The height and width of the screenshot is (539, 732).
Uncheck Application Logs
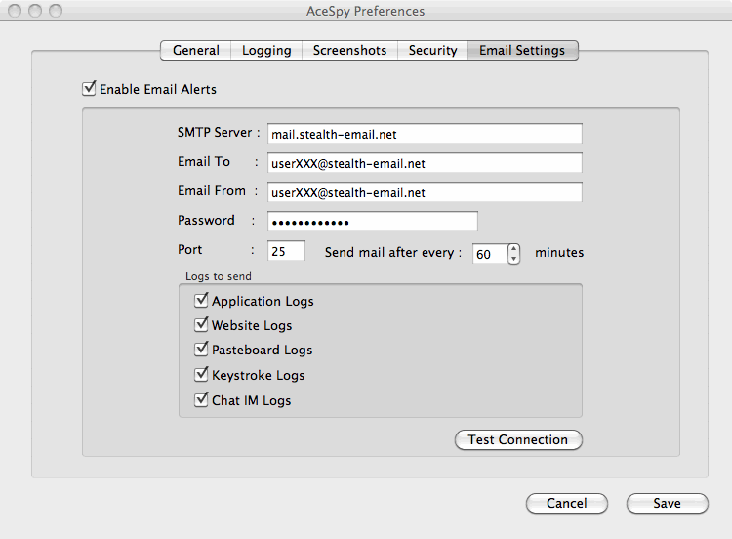tap(202, 300)
